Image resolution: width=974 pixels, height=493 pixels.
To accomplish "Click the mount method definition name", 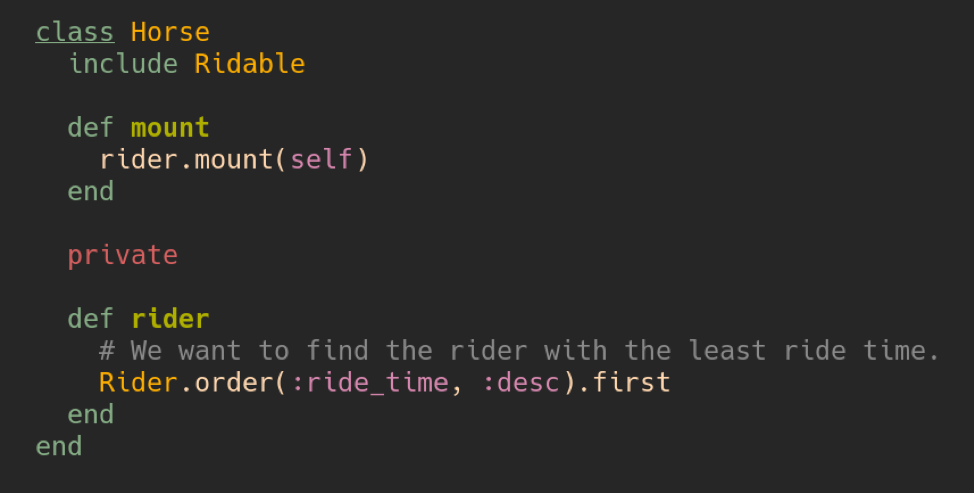I will pyautogui.click(x=170, y=128).
